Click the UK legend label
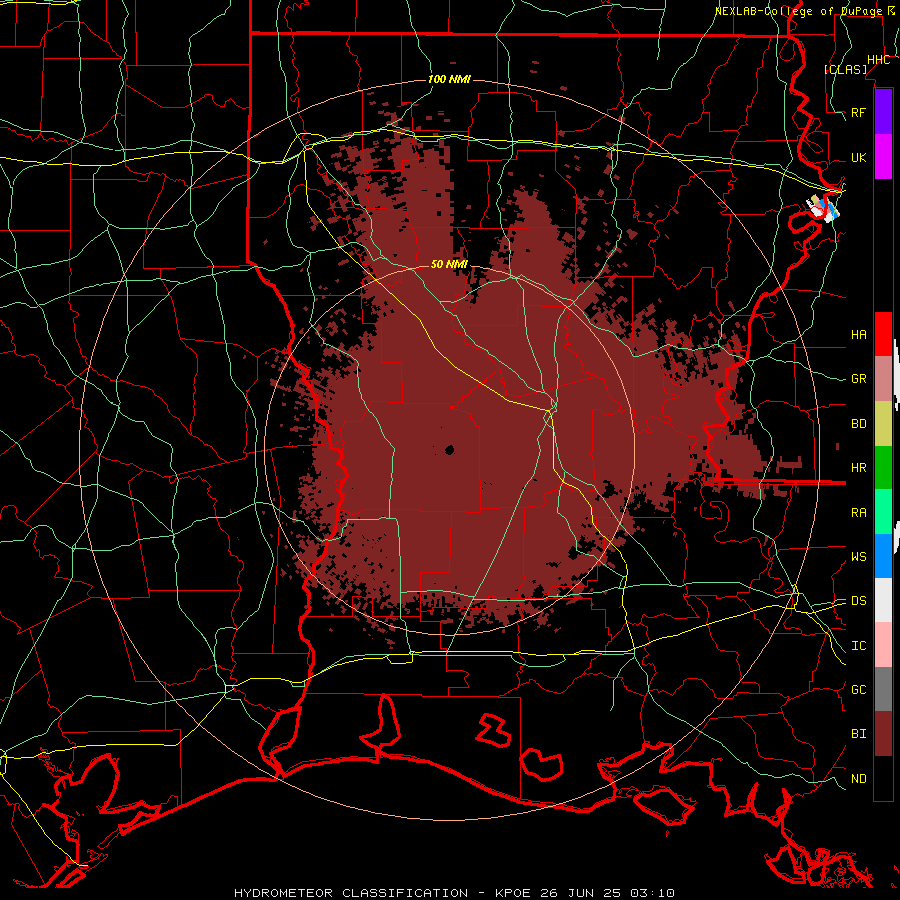Screen dimensions: 900x900 coord(859,158)
